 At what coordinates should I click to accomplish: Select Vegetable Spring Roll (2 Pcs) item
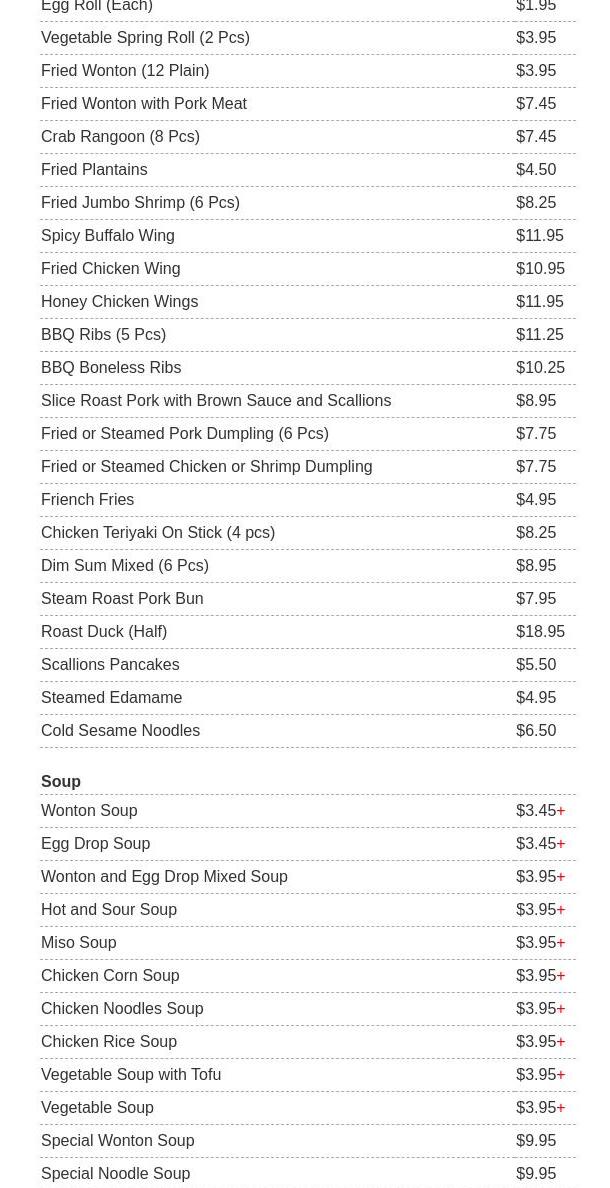308,38
